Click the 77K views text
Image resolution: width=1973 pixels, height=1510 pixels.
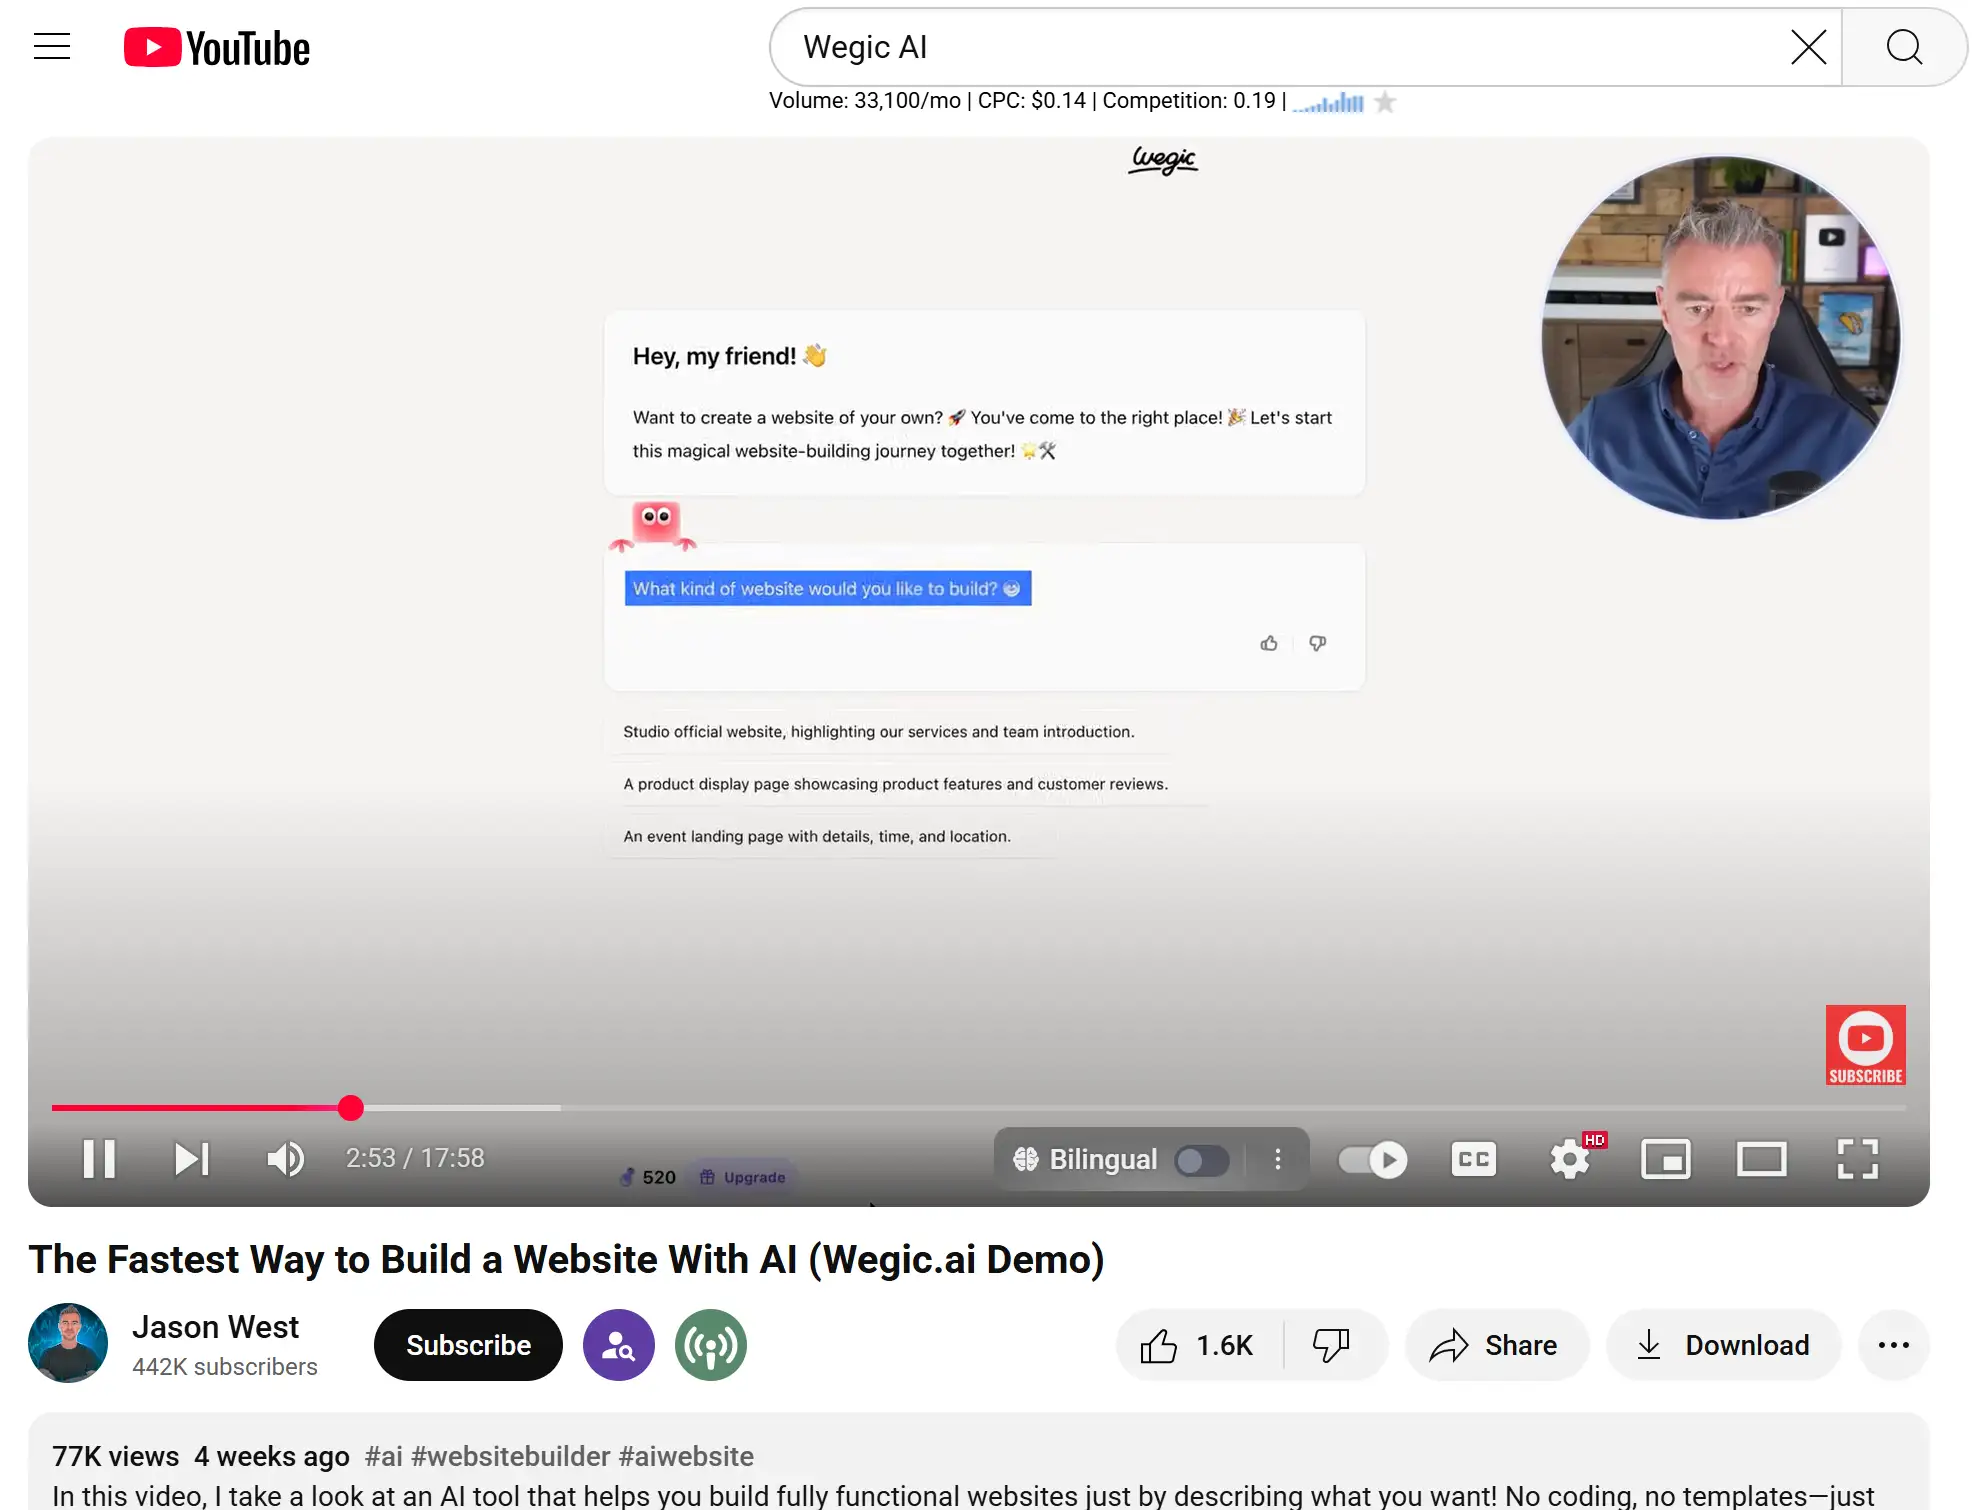coord(116,1456)
